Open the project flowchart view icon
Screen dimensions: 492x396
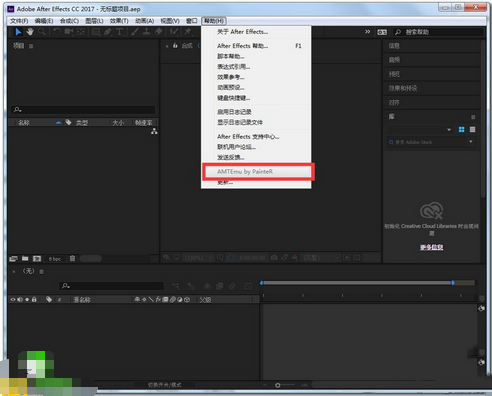[x=154, y=132]
